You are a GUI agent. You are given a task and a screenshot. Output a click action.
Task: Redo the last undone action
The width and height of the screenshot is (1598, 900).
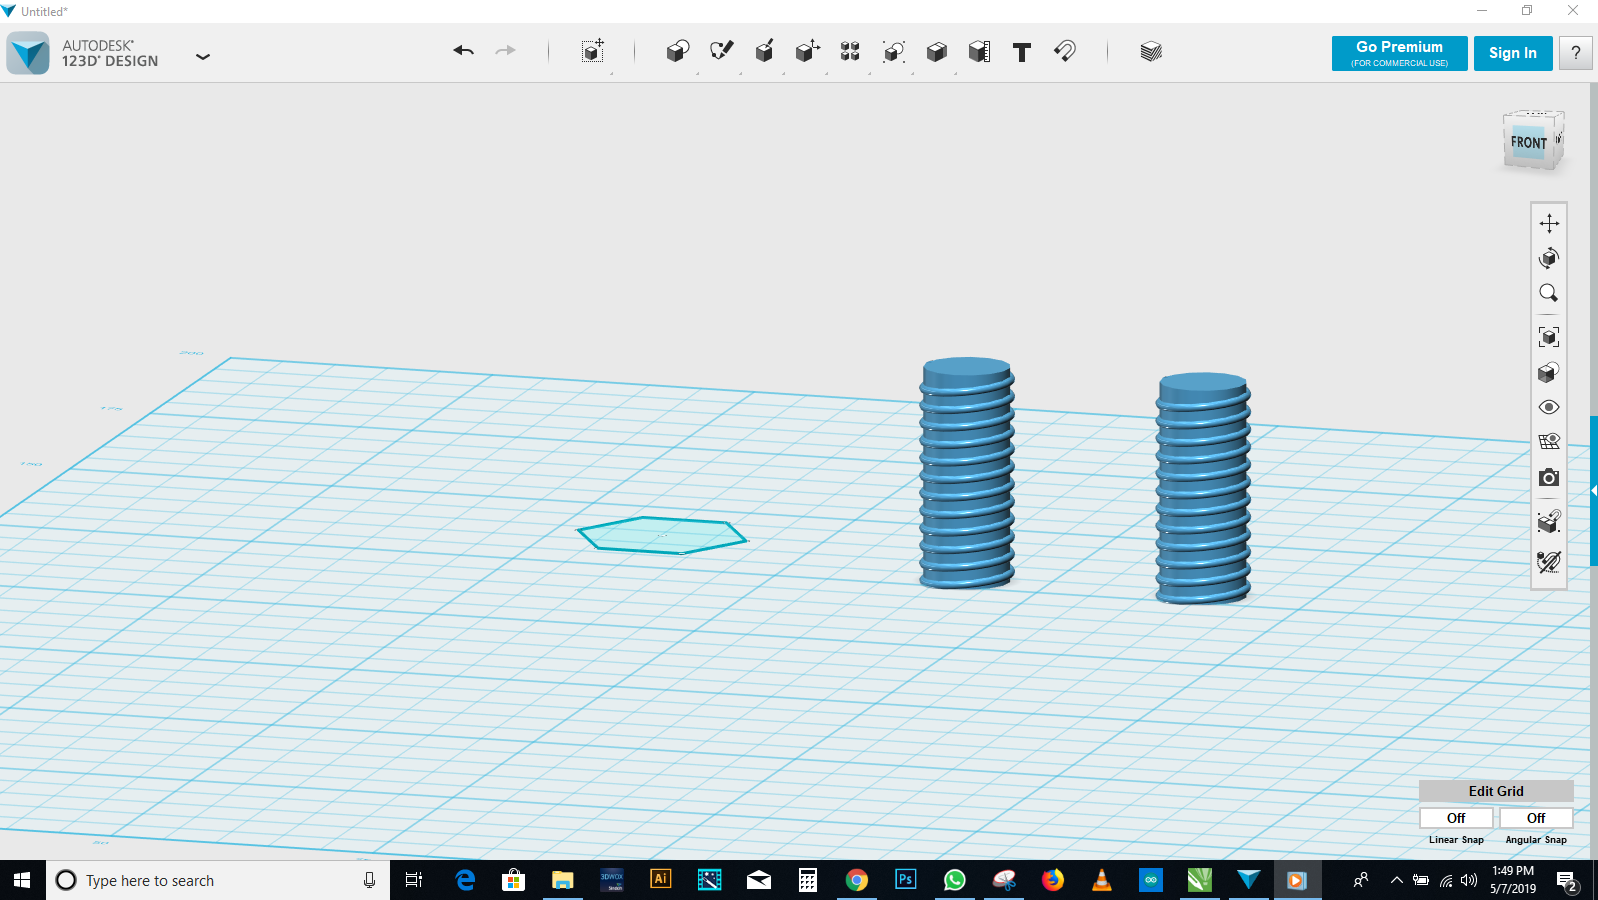506,51
